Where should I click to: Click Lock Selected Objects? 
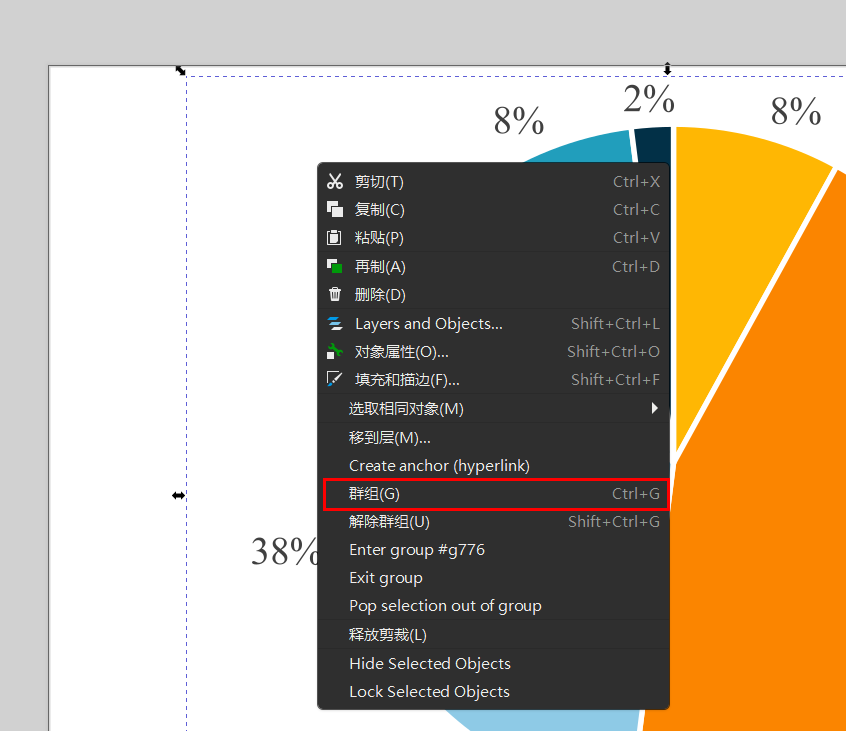(x=429, y=692)
